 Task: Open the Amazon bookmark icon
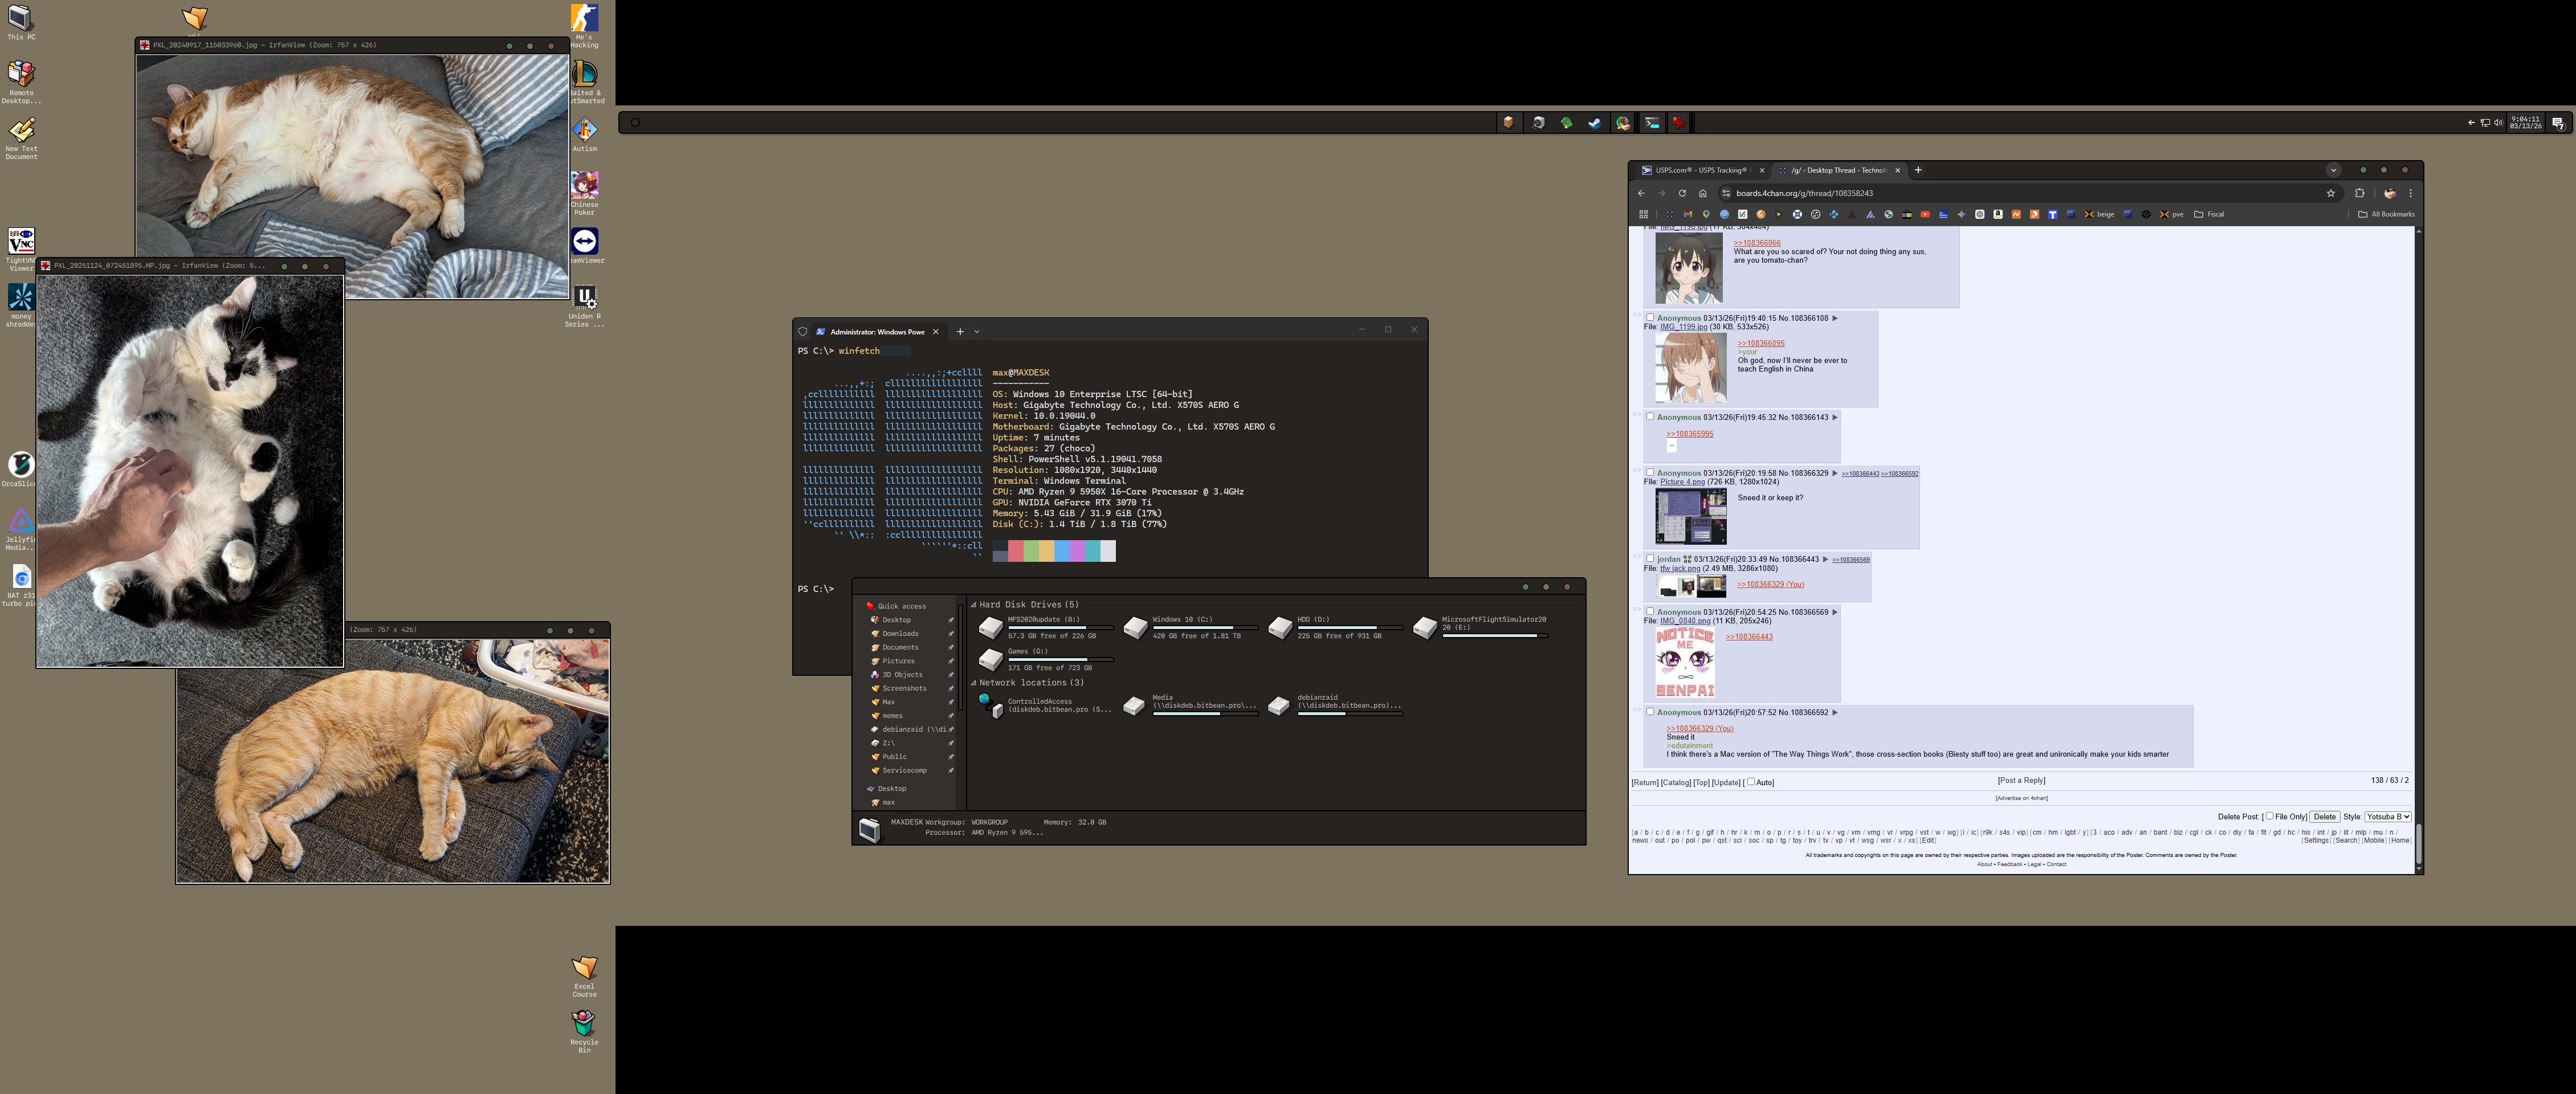[x=1998, y=214]
